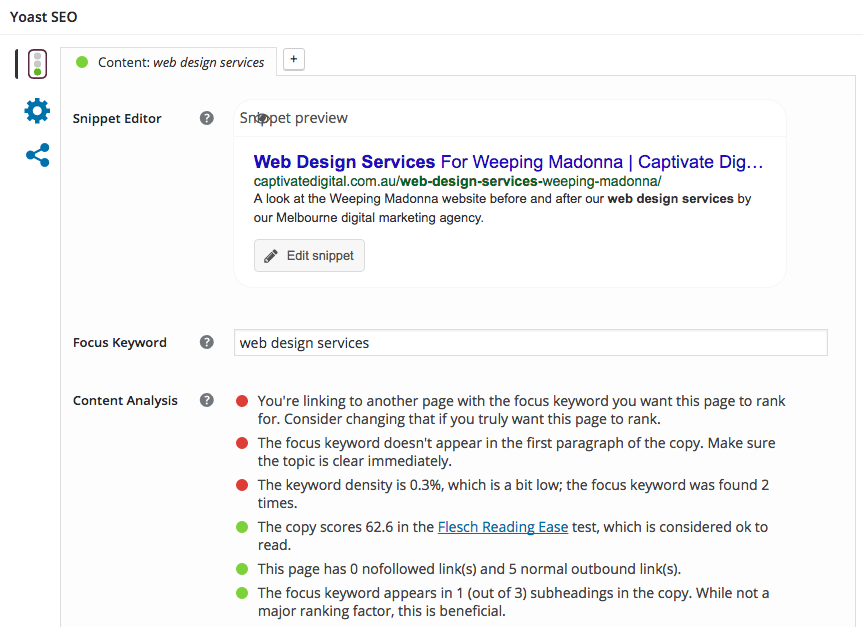Click the Focus Keyword label
This screenshot has height=627, width=863.
coord(119,342)
